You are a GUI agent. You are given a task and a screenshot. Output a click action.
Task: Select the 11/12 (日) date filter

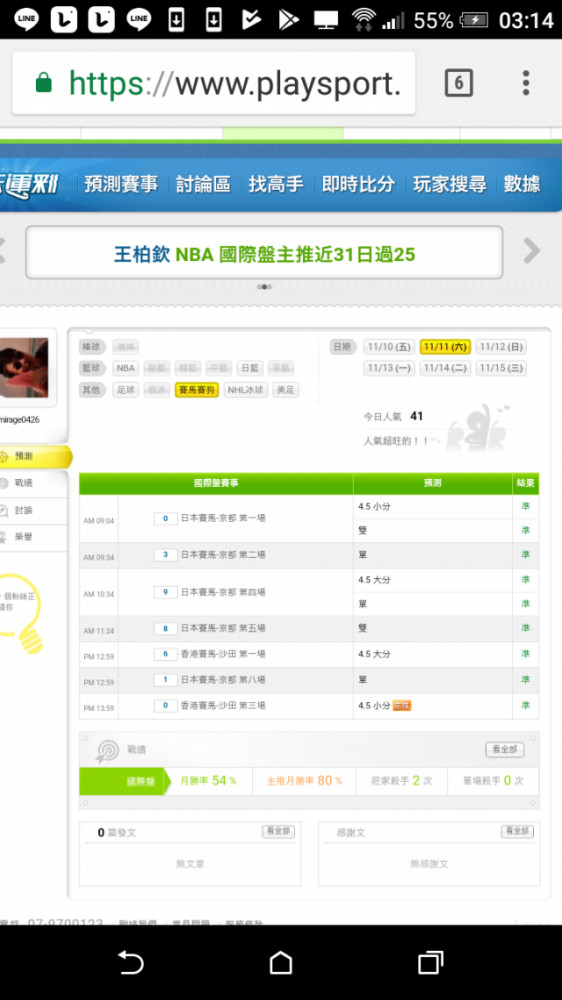click(x=501, y=347)
